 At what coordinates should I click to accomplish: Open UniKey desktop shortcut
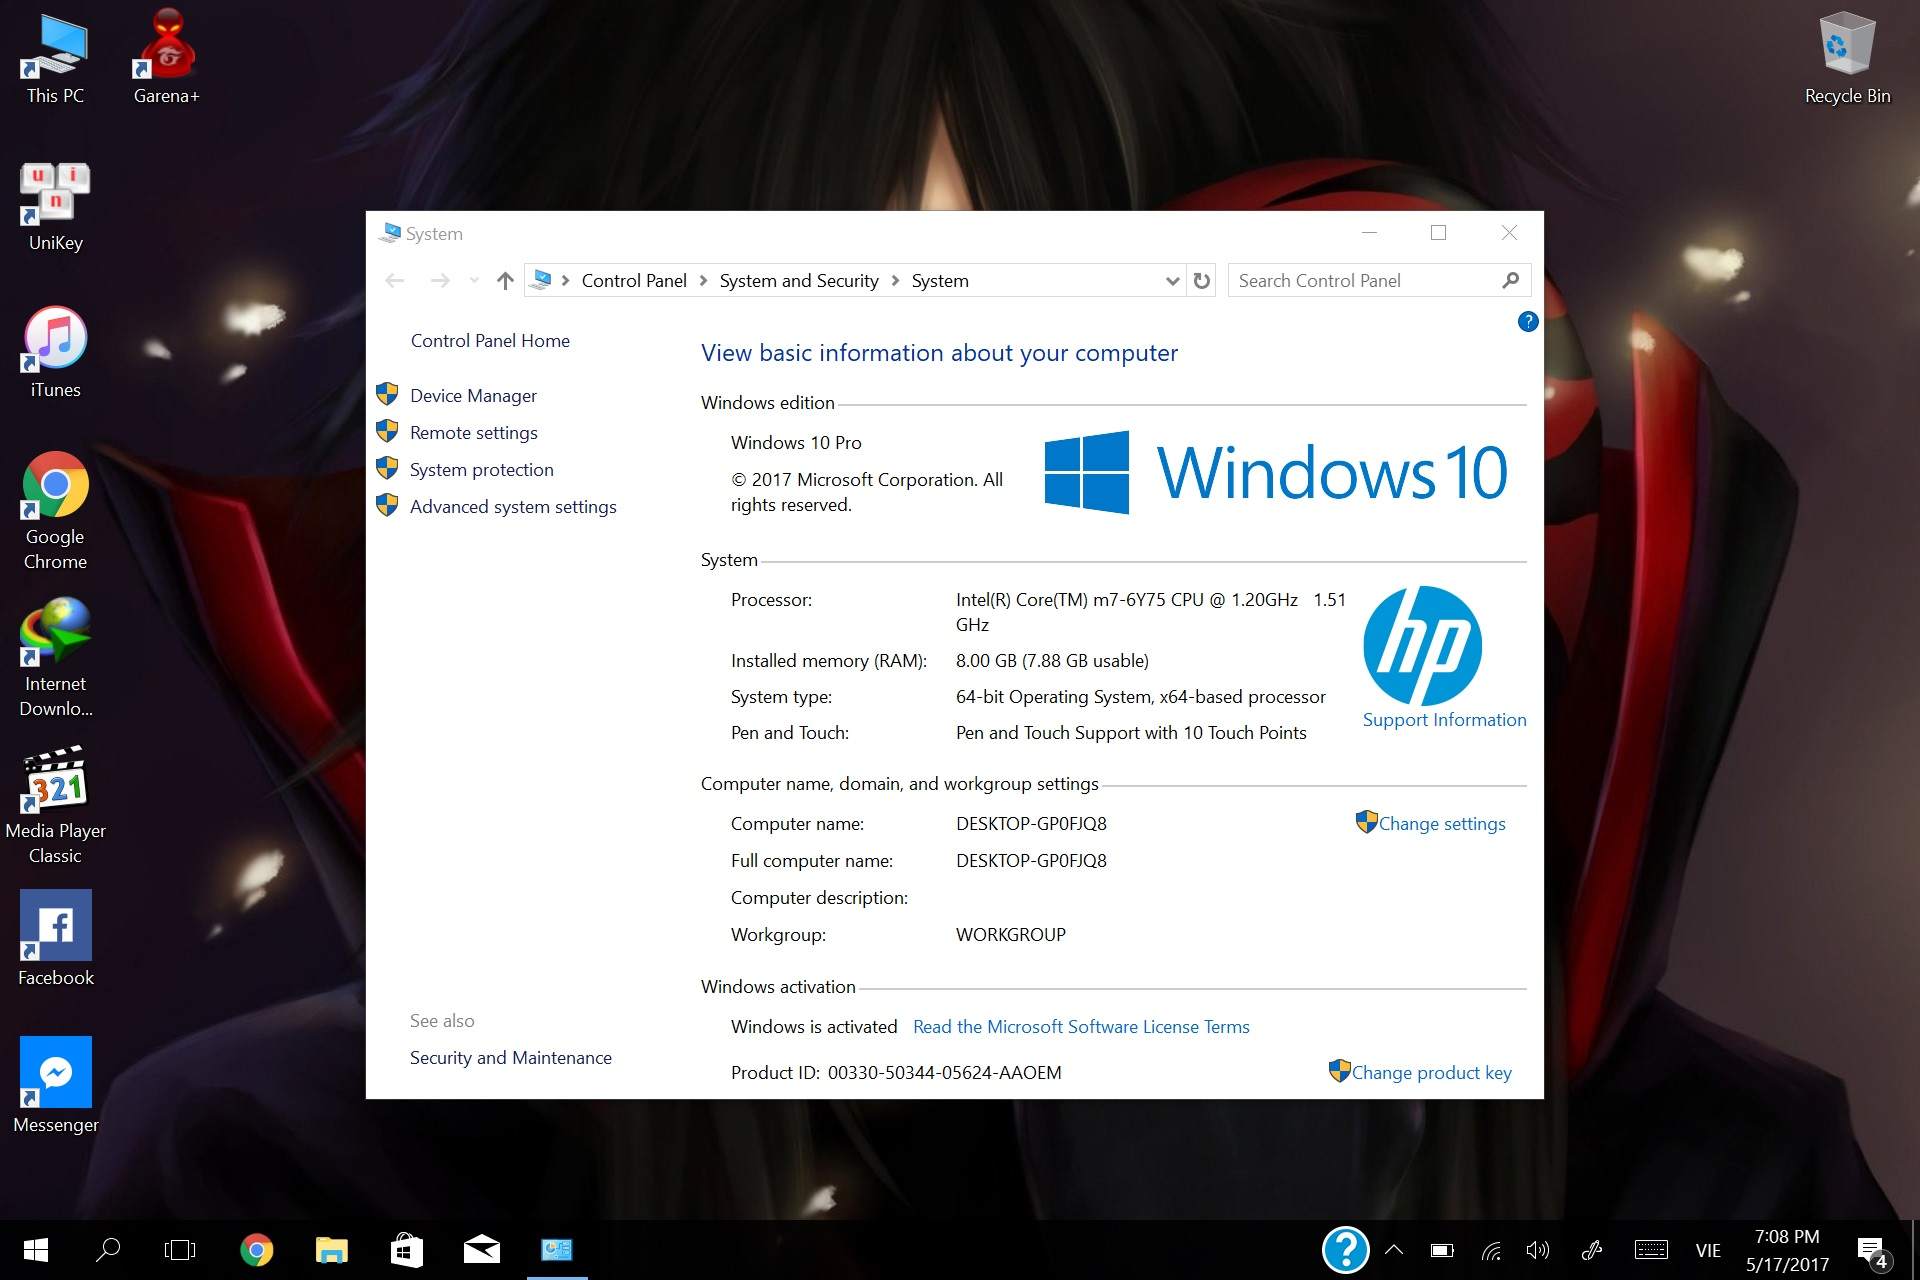point(55,205)
